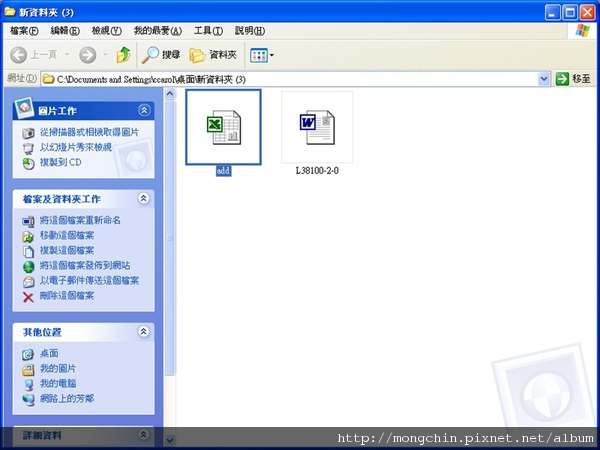The image size is (600, 450).
Task: Open the 搜尋 search tool
Action: tap(161, 55)
